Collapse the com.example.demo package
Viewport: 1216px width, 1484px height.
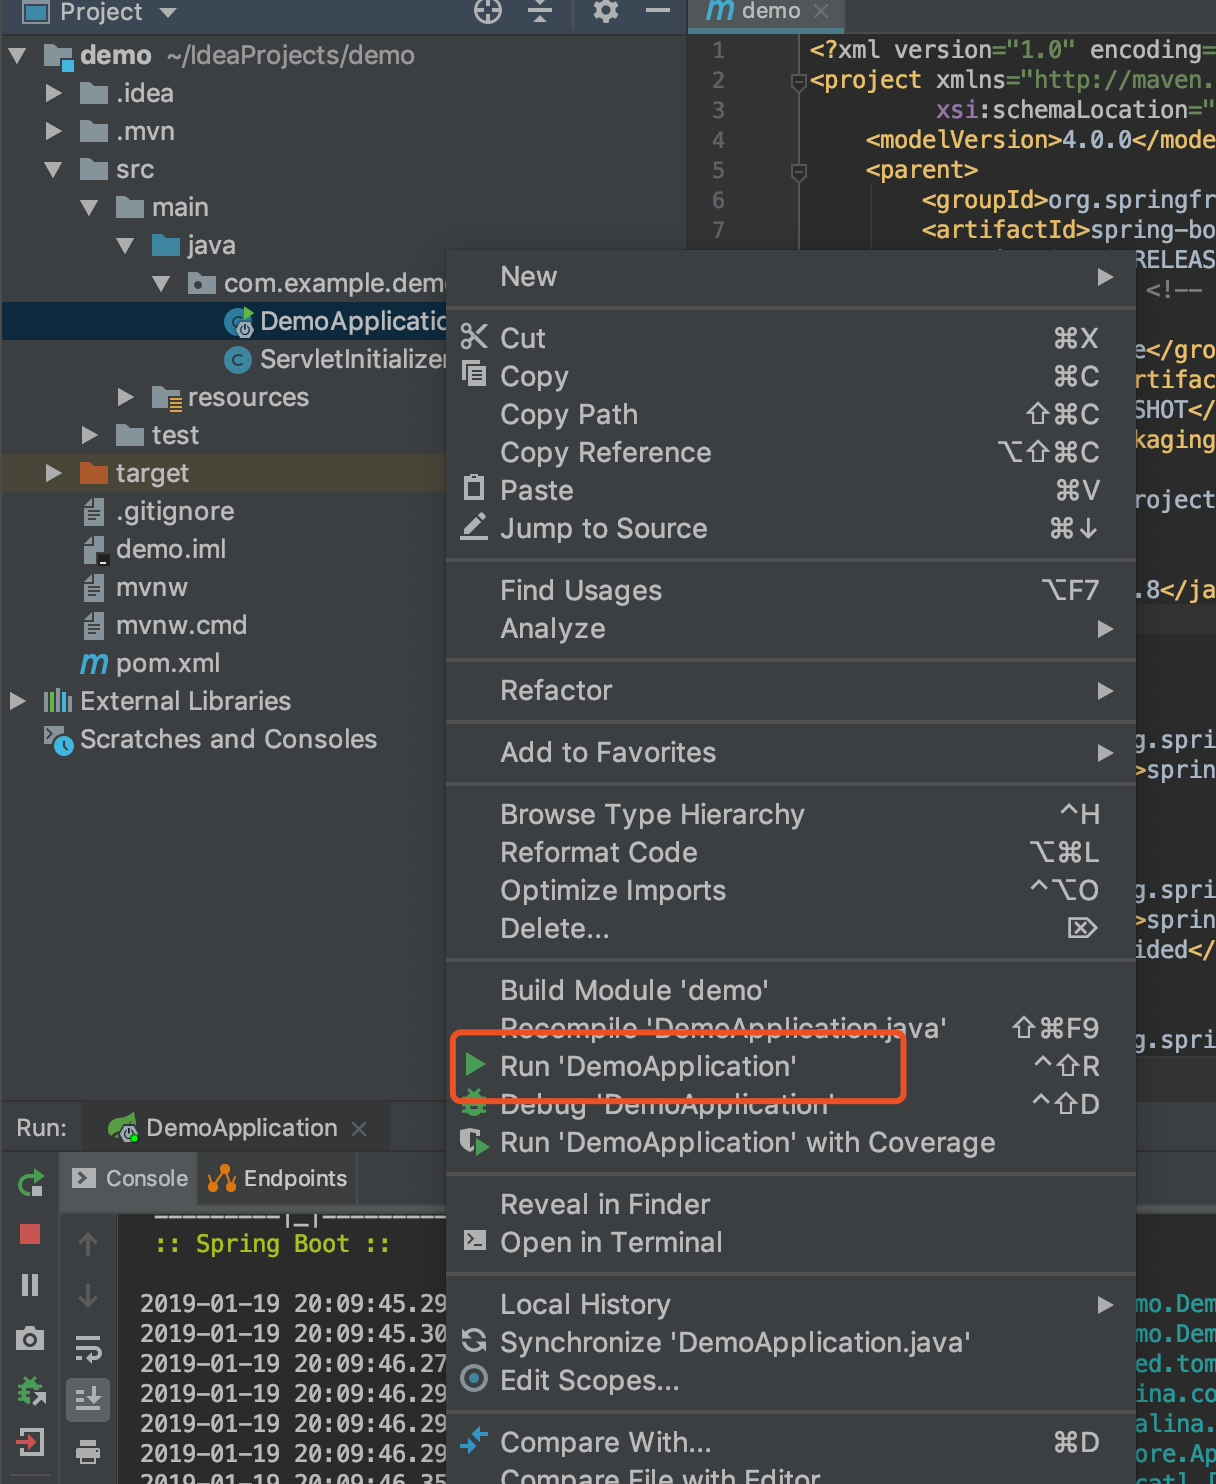pos(162,283)
